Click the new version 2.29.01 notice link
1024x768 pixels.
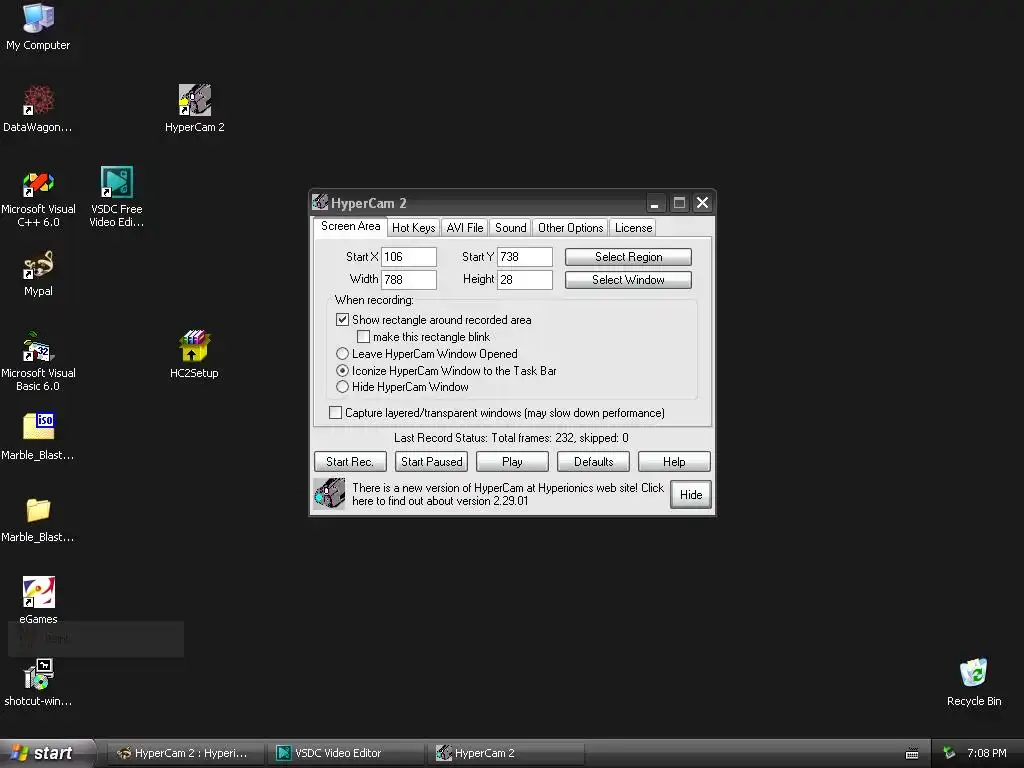point(507,494)
